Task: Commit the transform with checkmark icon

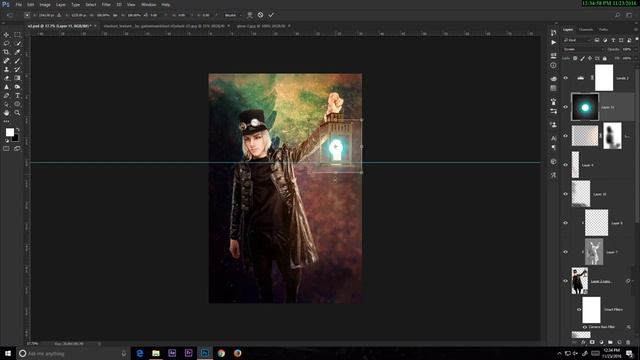Action: pyautogui.click(x=271, y=15)
